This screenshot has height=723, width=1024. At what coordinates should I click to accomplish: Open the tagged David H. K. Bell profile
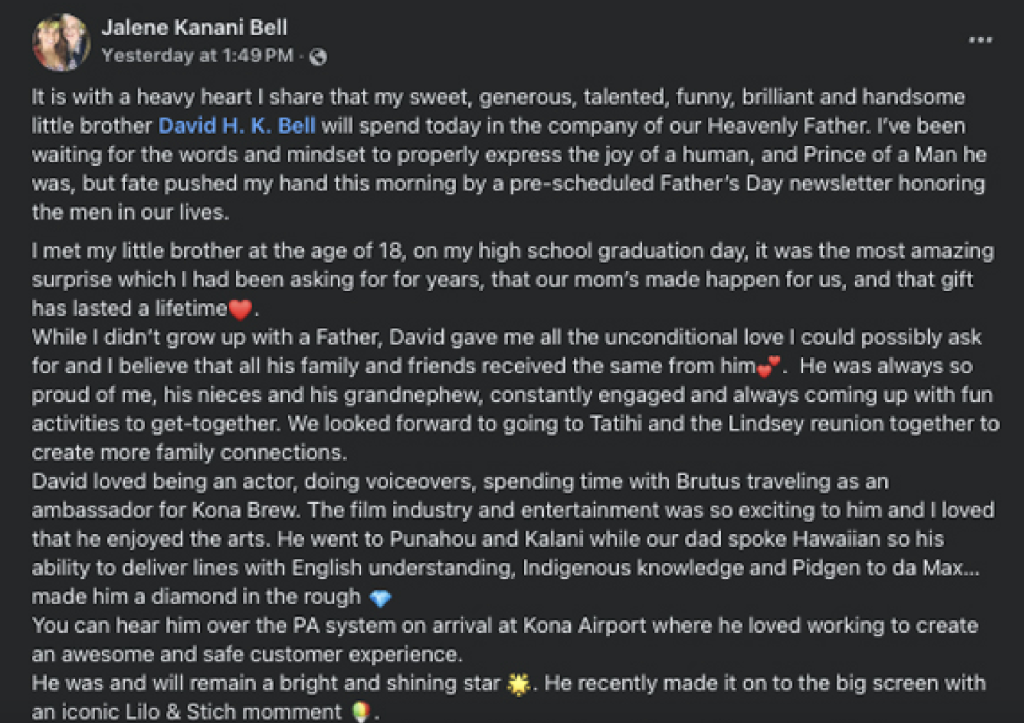[x=237, y=125]
